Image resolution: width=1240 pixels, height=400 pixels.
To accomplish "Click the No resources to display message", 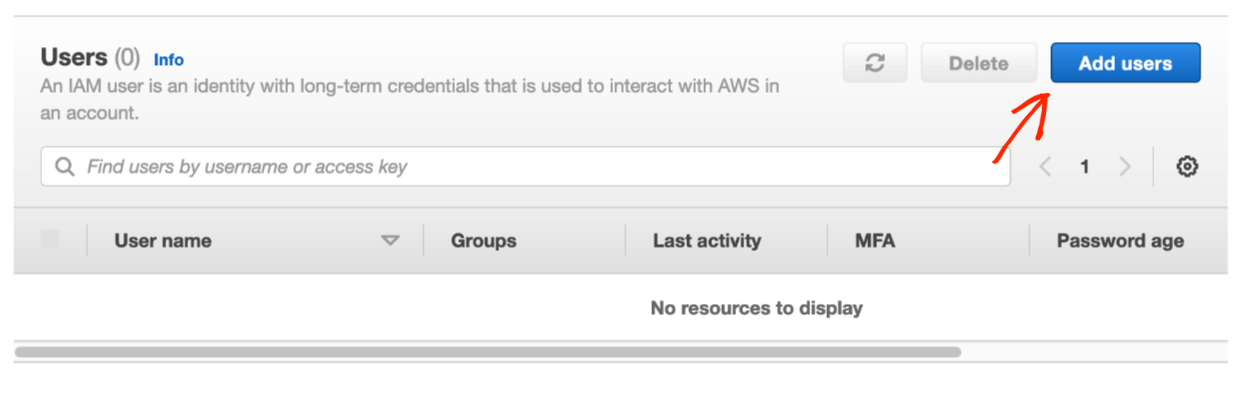I will [x=757, y=308].
